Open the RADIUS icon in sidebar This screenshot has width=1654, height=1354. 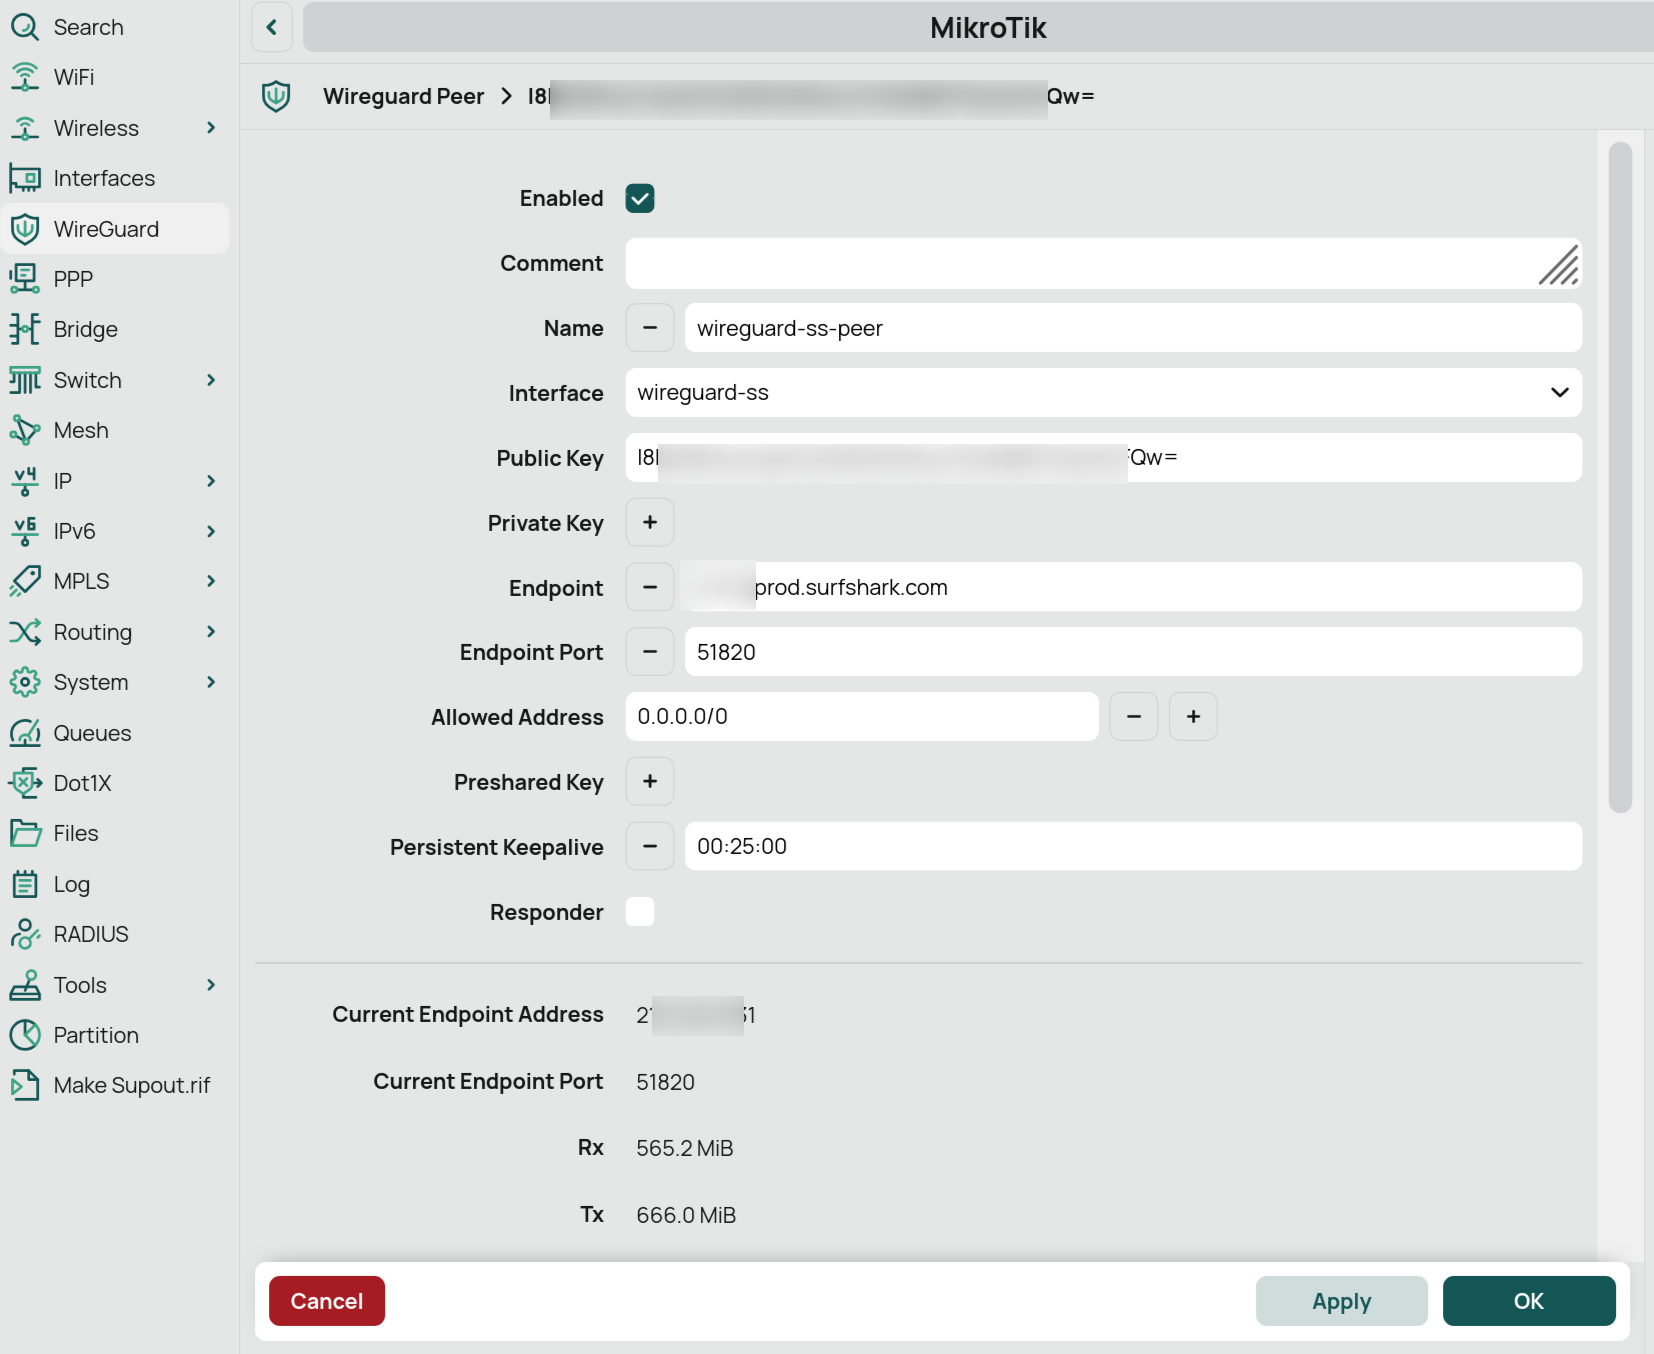pyautogui.click(x=24, y=934)
